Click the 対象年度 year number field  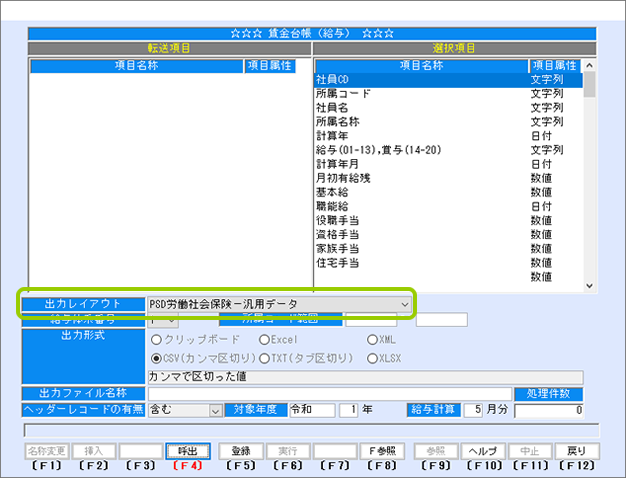(x=347, y=410)
